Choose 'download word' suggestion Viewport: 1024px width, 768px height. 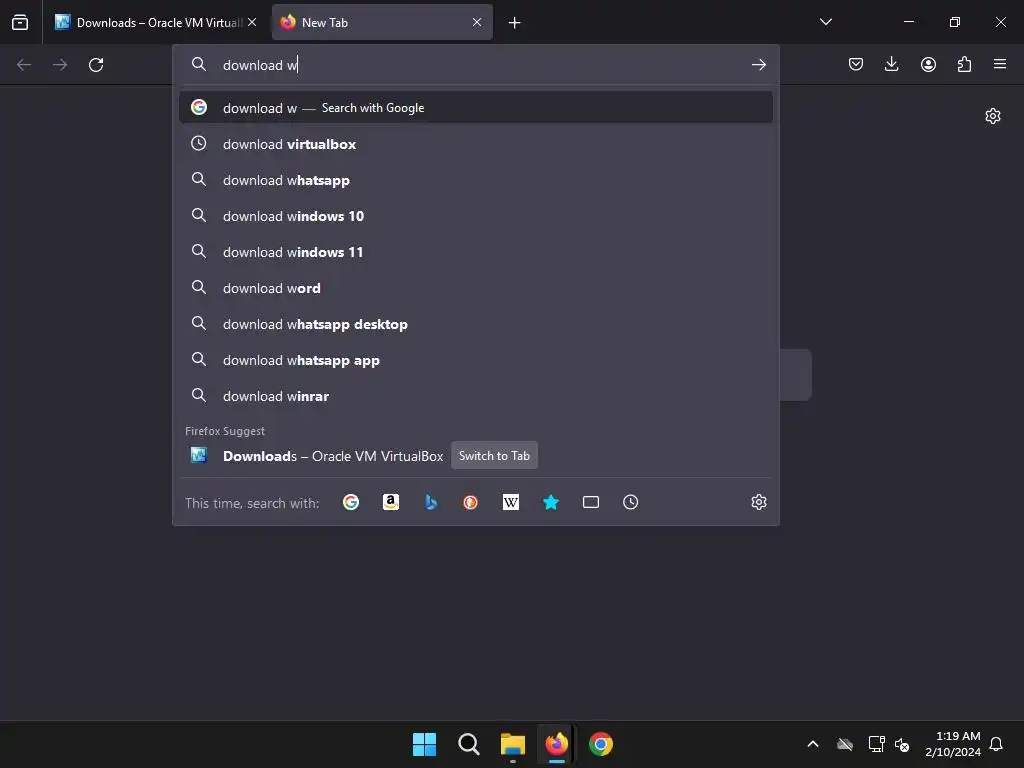coord(475,287)
